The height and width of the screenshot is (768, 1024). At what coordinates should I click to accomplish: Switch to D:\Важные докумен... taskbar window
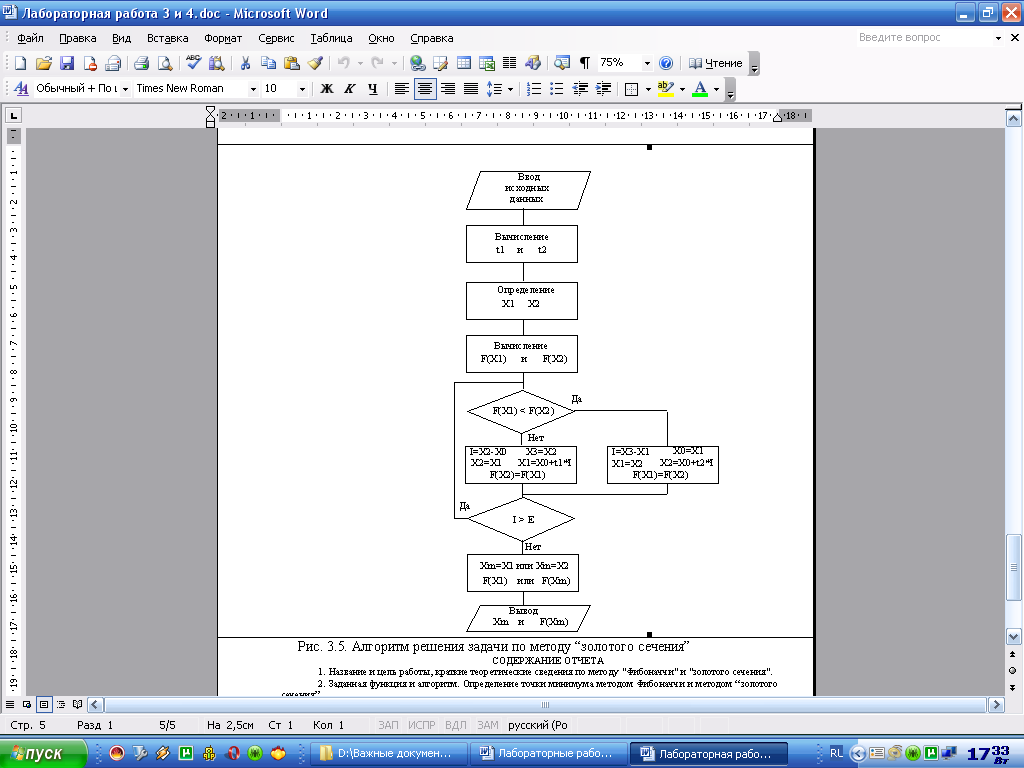coord(388,753)
